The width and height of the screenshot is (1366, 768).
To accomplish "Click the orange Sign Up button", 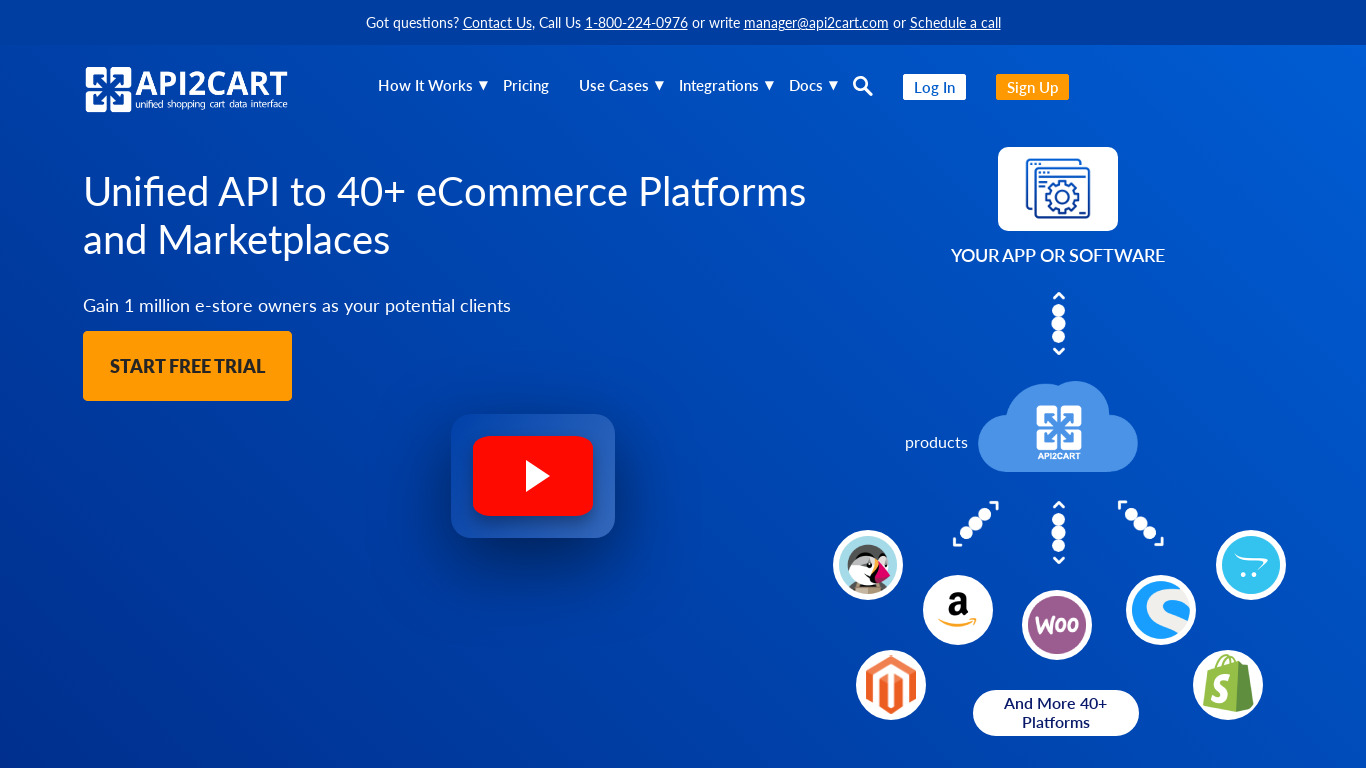I will coord(1032,87).
